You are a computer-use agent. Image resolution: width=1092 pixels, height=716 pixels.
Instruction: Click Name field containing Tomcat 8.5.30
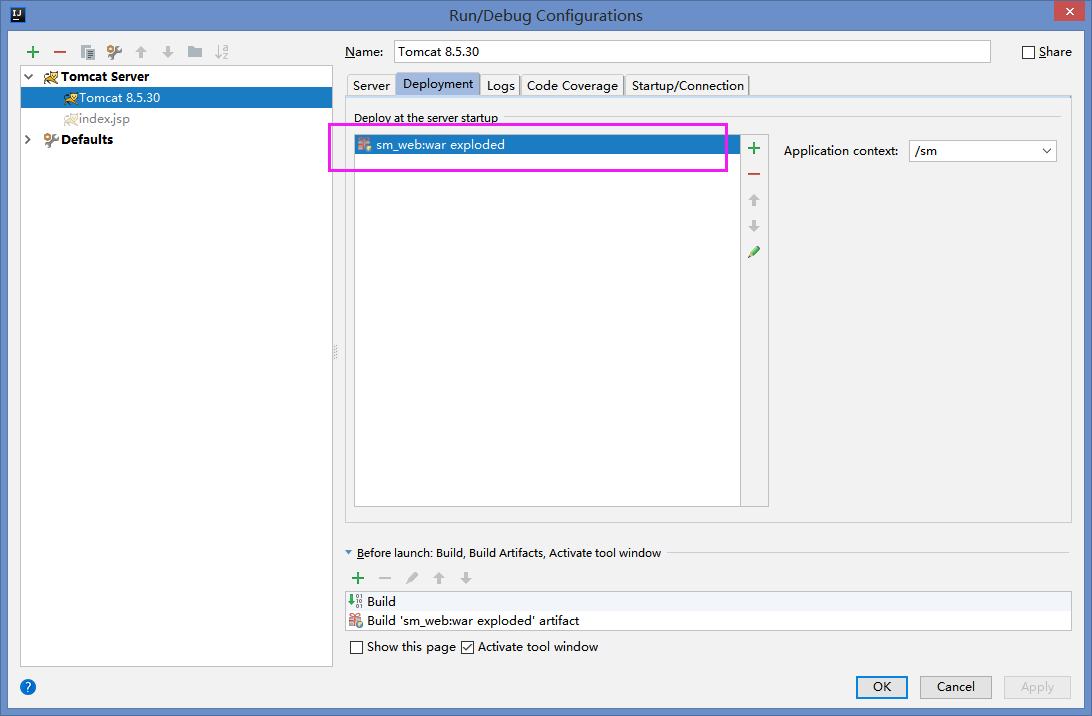click(x=692, y=52)
